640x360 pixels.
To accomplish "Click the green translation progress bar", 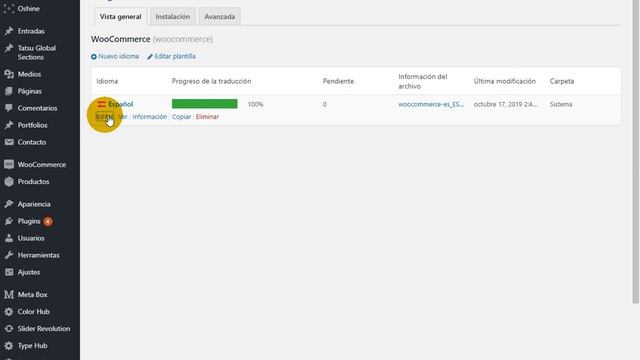I will 204,104.
